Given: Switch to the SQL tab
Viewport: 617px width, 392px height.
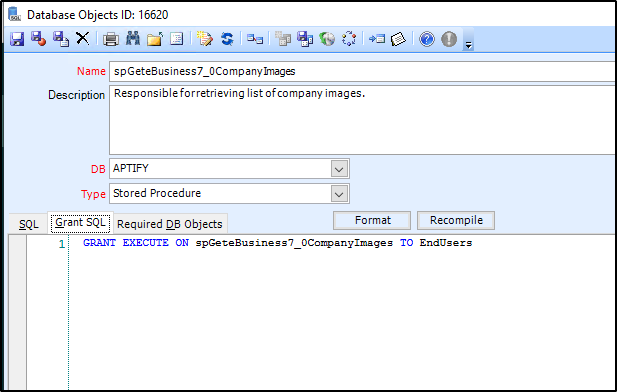Looking at the screenshot, I should (29, 224).
